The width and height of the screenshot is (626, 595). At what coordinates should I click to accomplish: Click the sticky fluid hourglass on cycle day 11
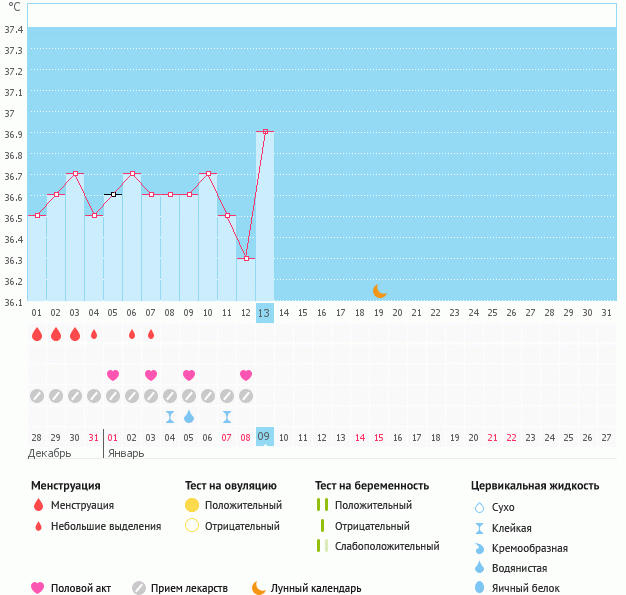227,416
